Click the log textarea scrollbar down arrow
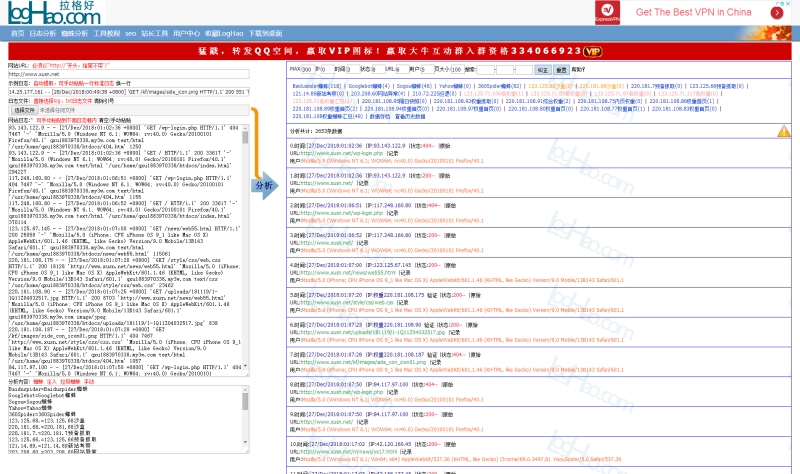Image resolution: width=800 pixels, height=474 pixels. pos(245,366)
